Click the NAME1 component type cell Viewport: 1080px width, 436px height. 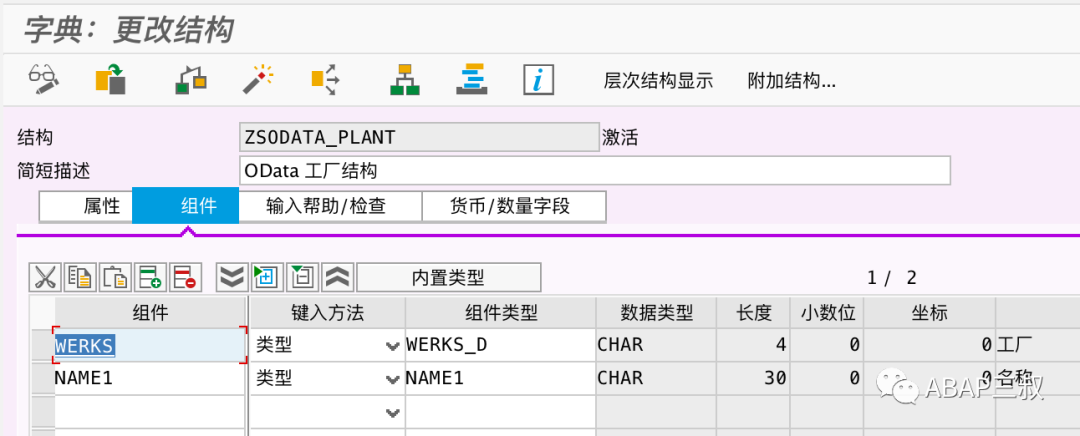click(x=500, y=378)
